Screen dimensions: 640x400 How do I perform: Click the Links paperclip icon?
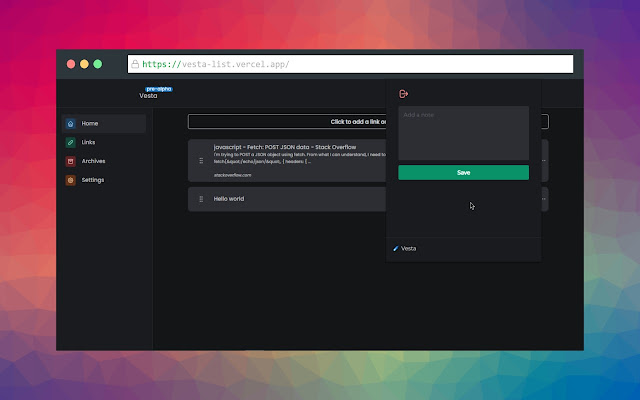point(71,142)
